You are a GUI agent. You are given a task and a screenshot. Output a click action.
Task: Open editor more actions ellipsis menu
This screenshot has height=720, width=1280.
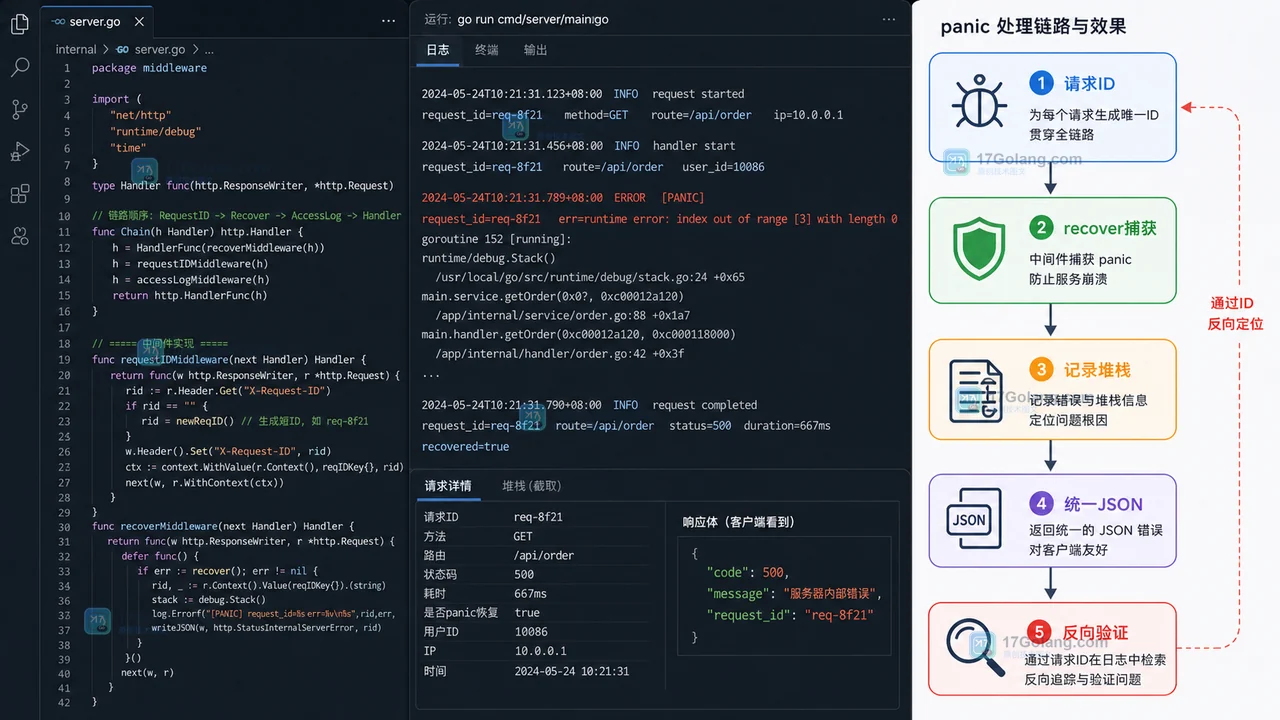(388, 20)
